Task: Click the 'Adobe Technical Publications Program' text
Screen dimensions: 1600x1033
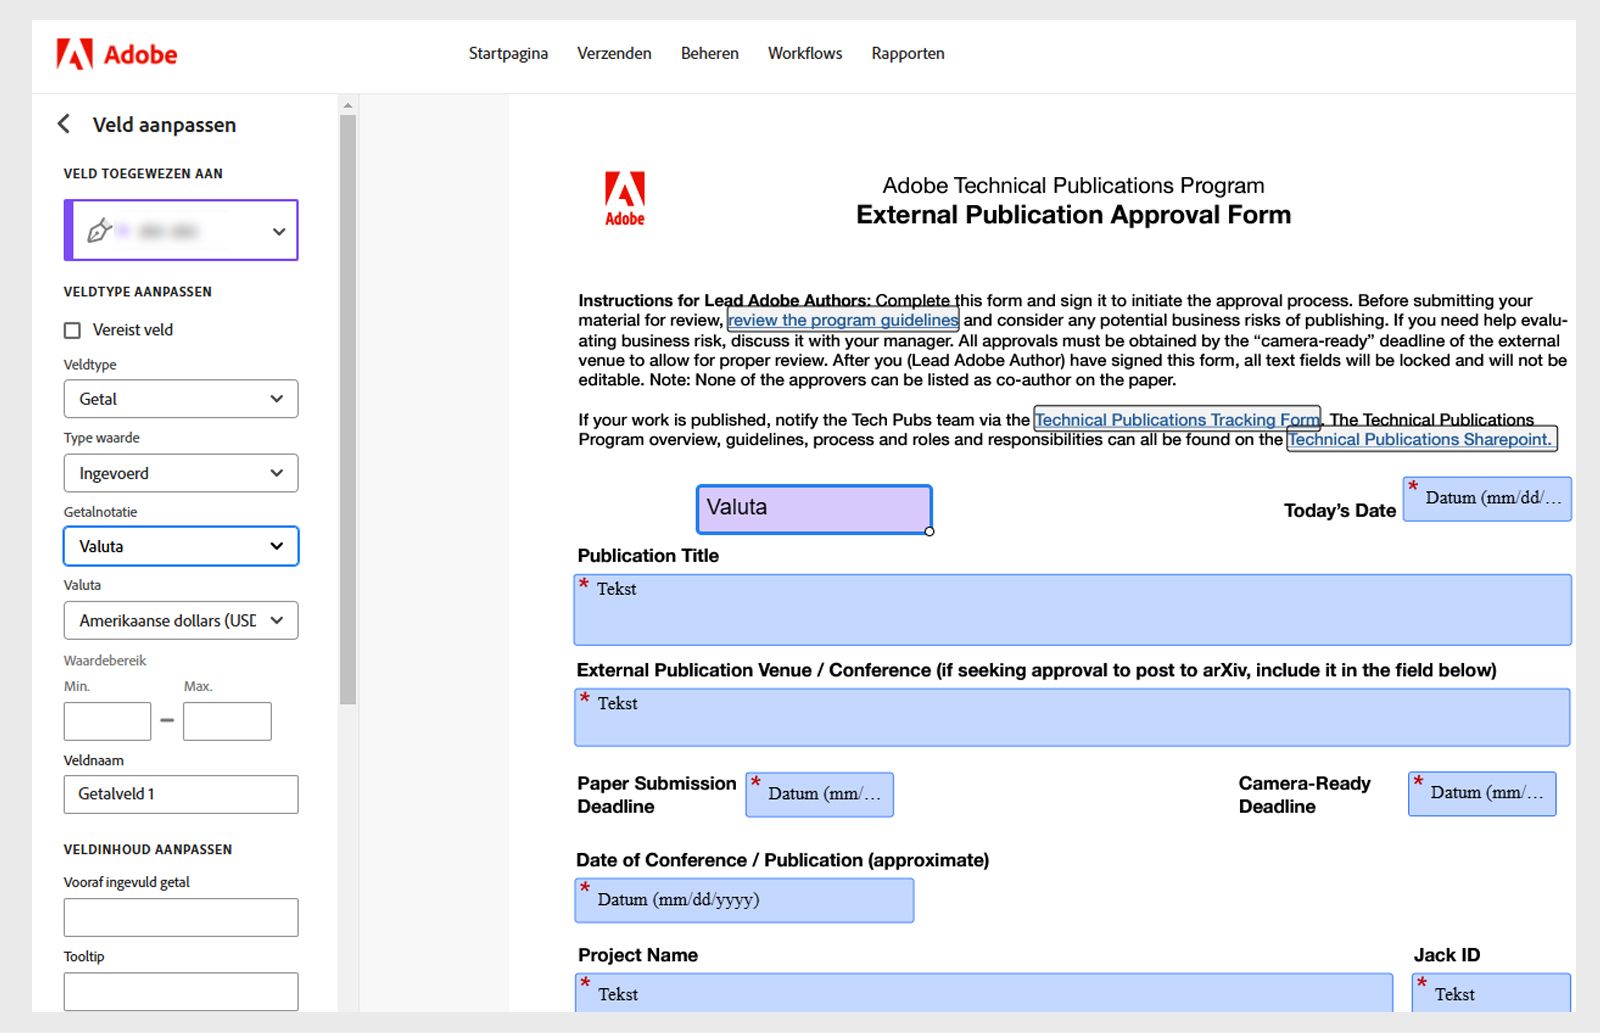Action: pyautogui.click(x=1073, y=185)
